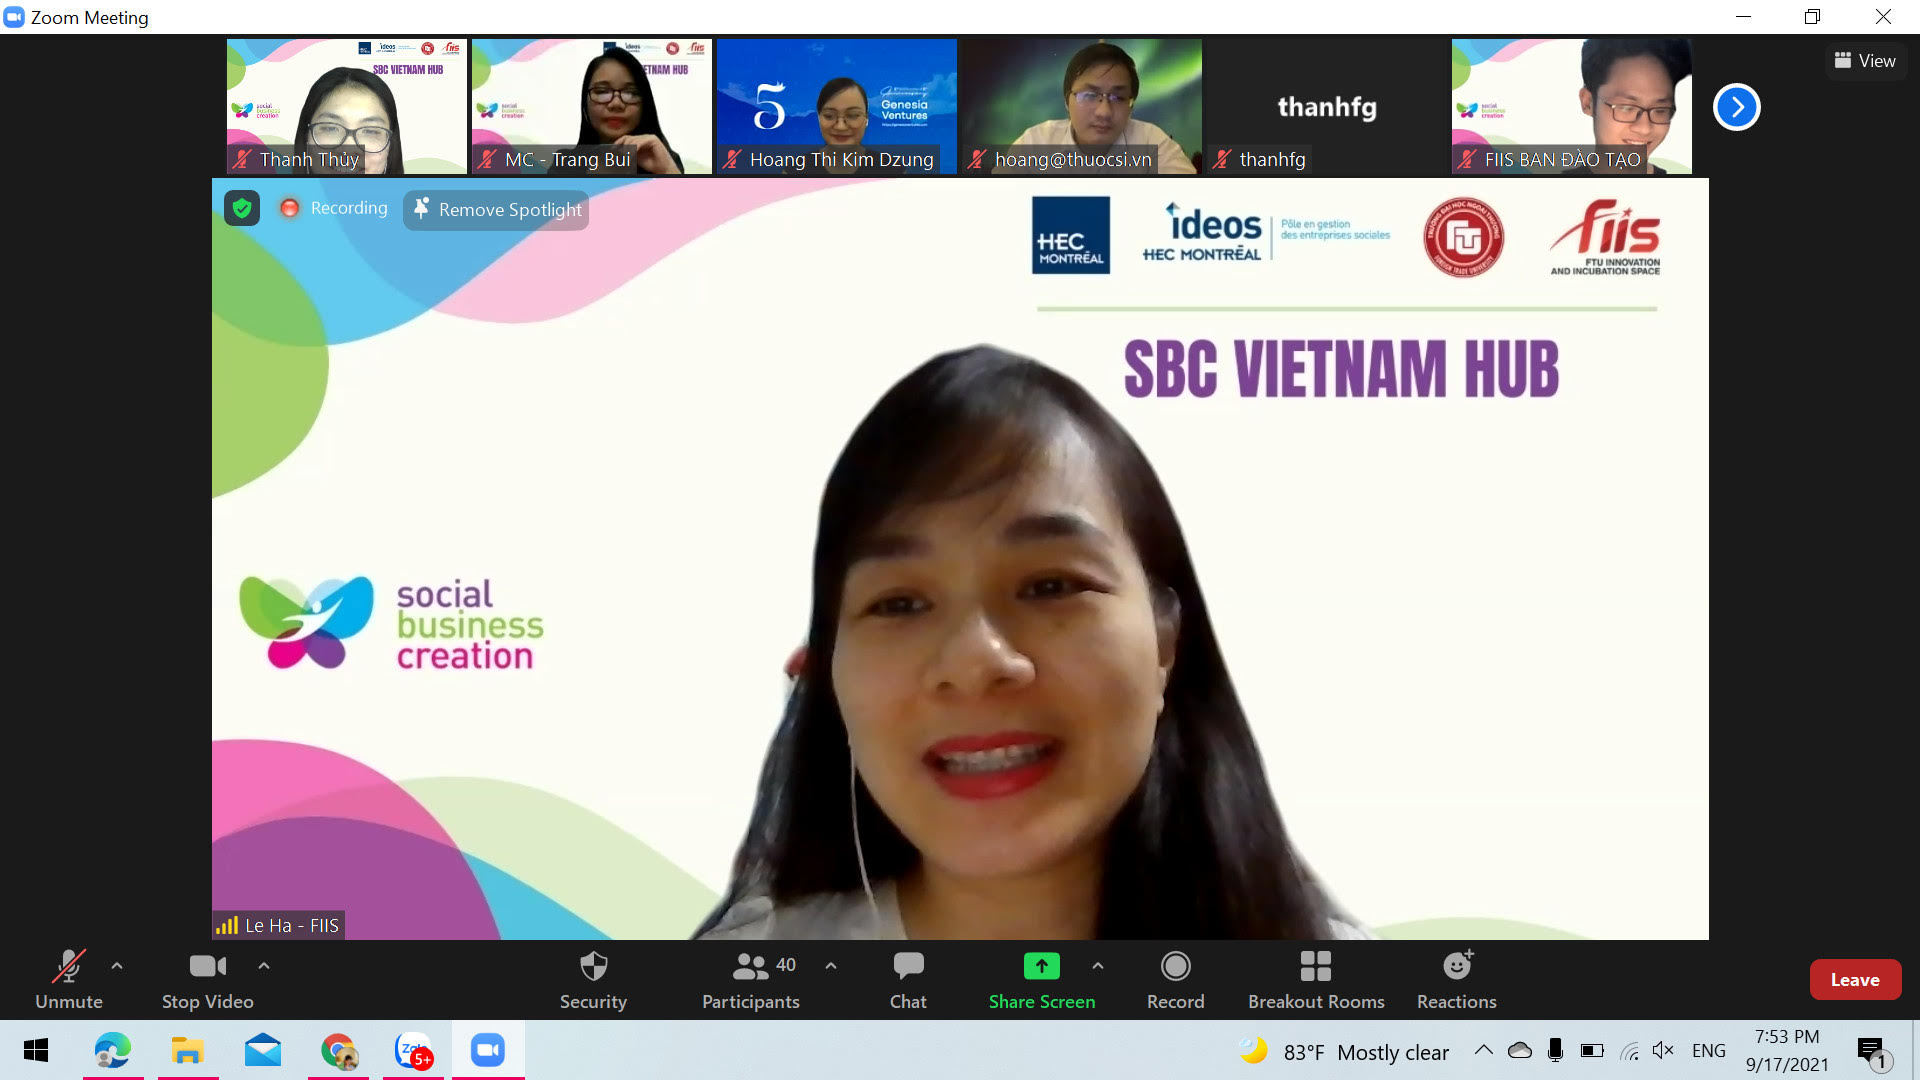Open the Mail app from taskbar
Image resolution: width=1920 pixels, height=1080 pixels.
click(x=262, y=1050)
